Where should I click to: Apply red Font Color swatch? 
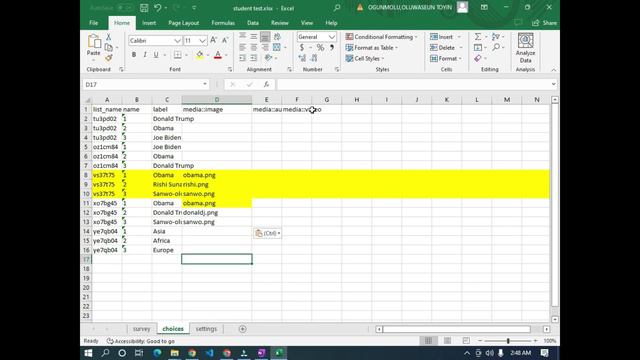(218, 55)
